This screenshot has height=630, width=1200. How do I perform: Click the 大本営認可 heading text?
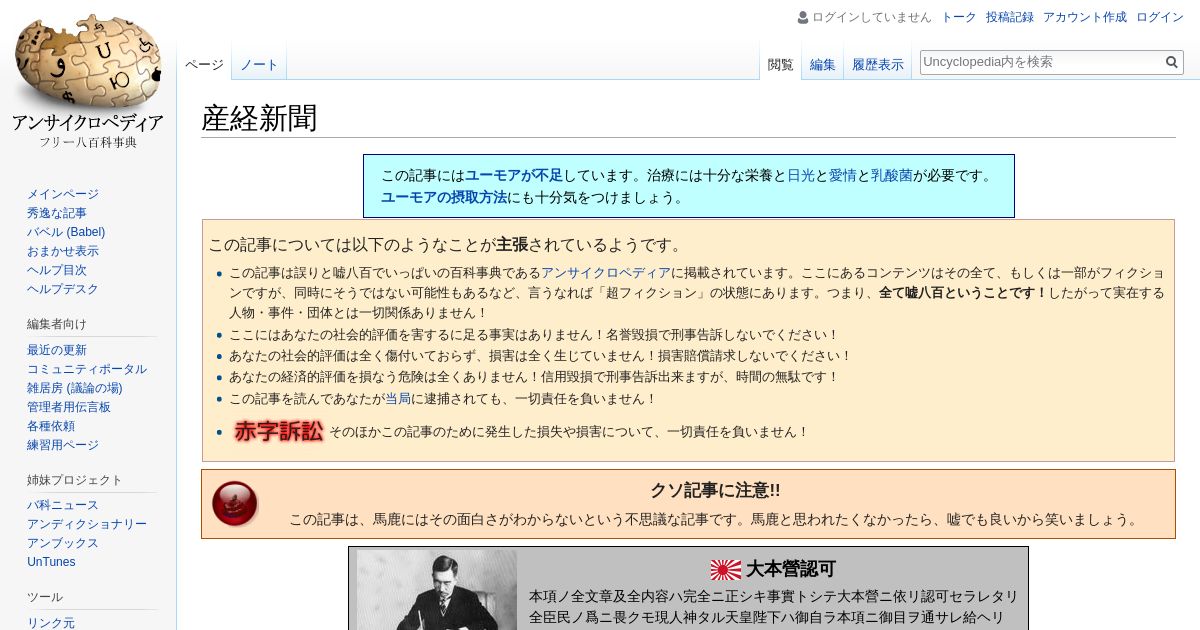[x=790, y=570]
